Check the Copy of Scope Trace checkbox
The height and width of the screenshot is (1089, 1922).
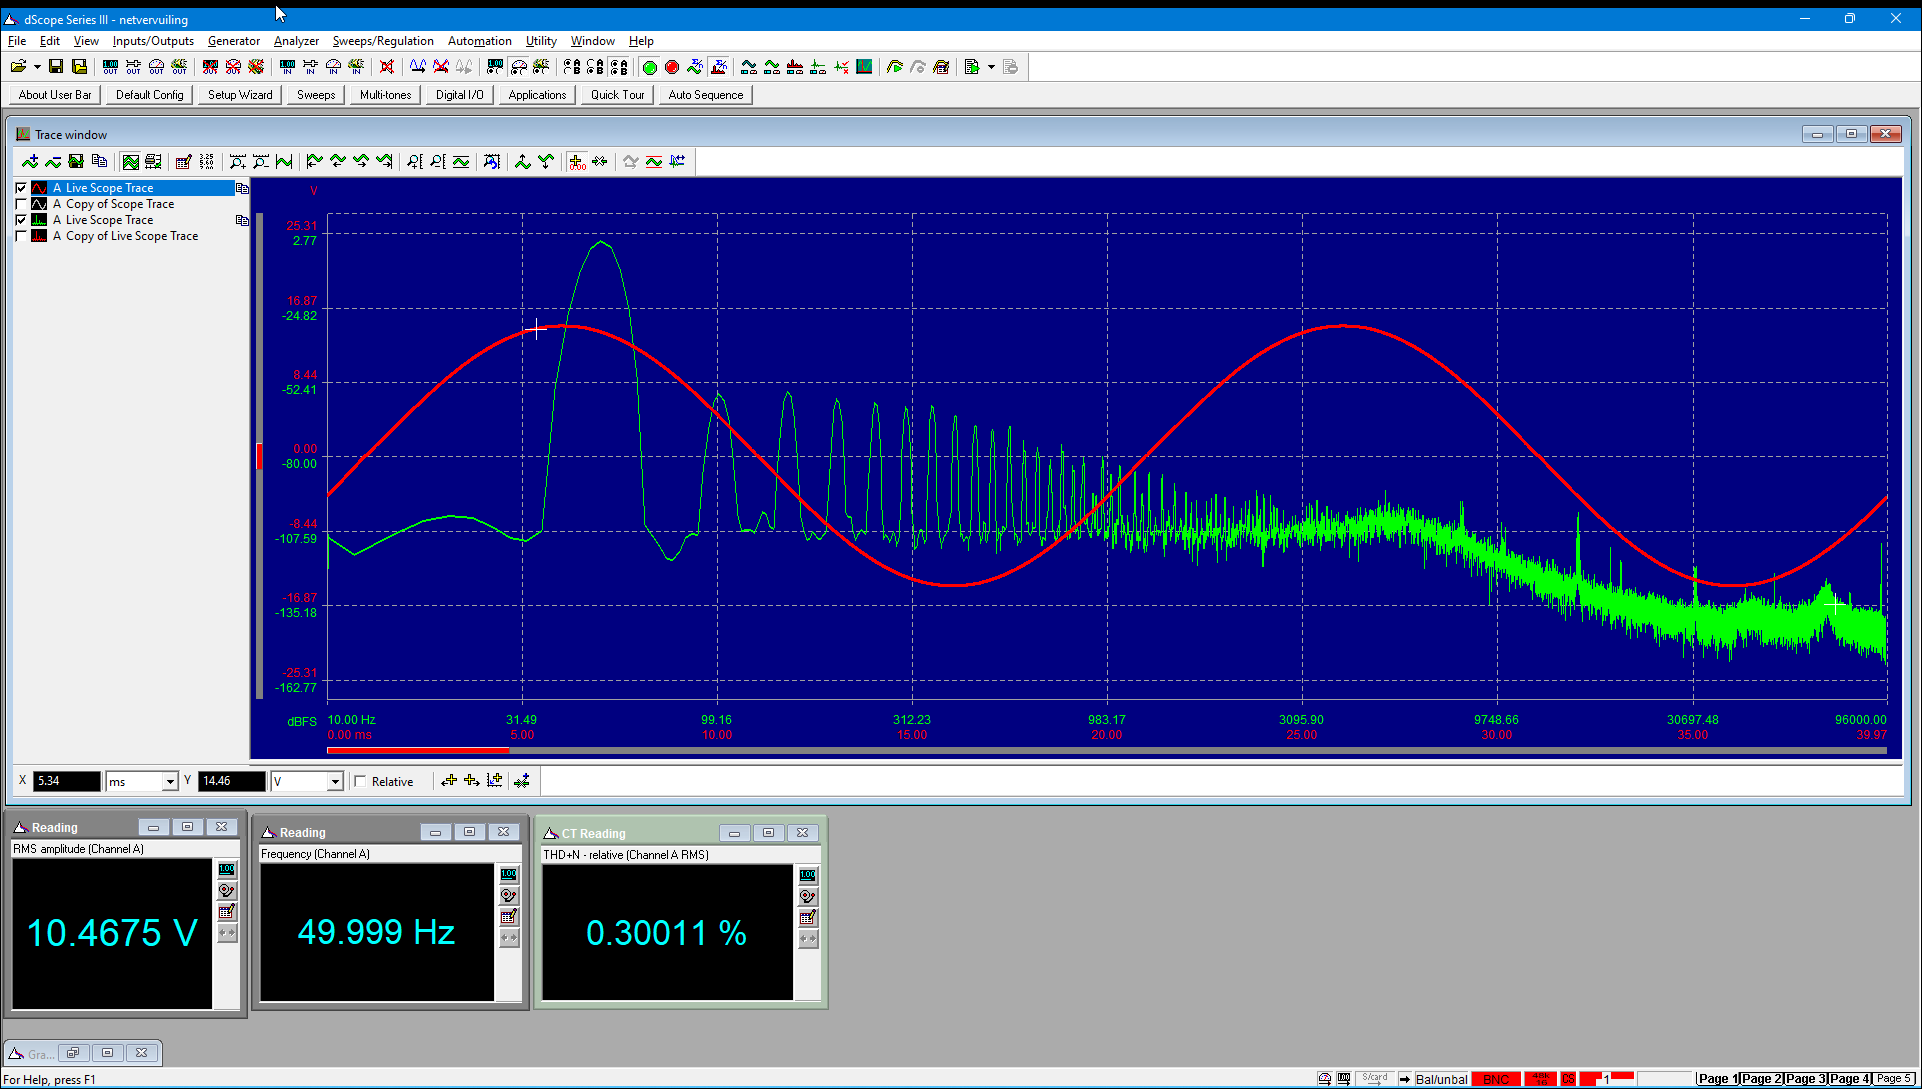click(x=21, y=204)
